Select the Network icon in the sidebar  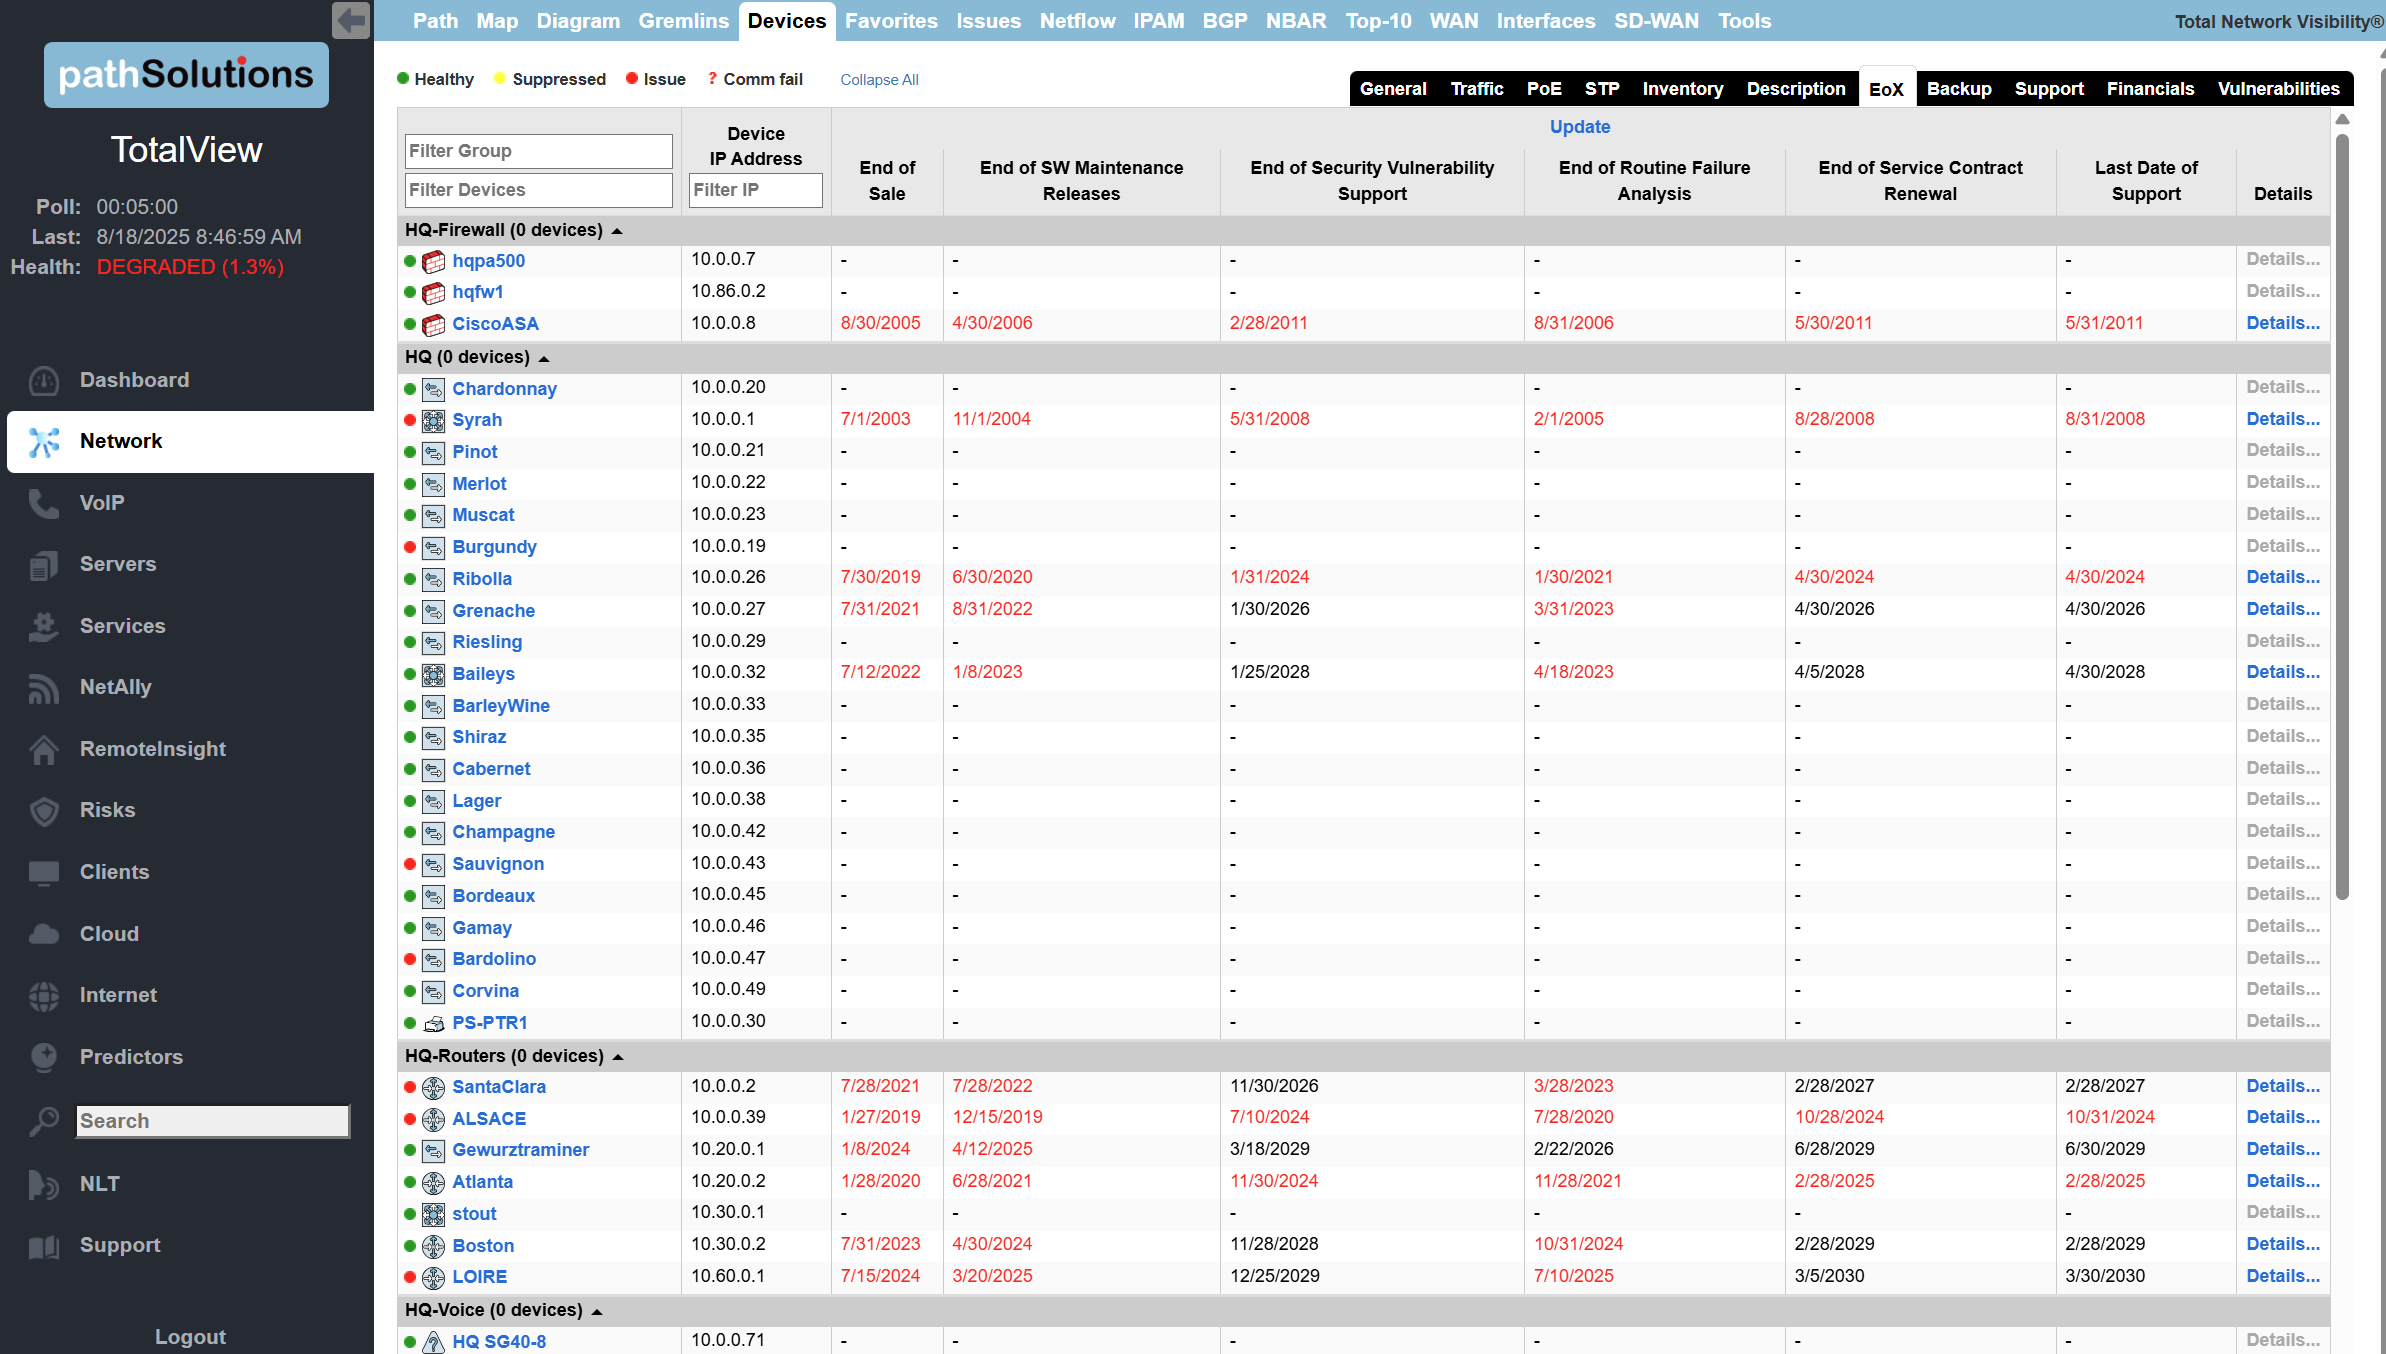(44, 441)
